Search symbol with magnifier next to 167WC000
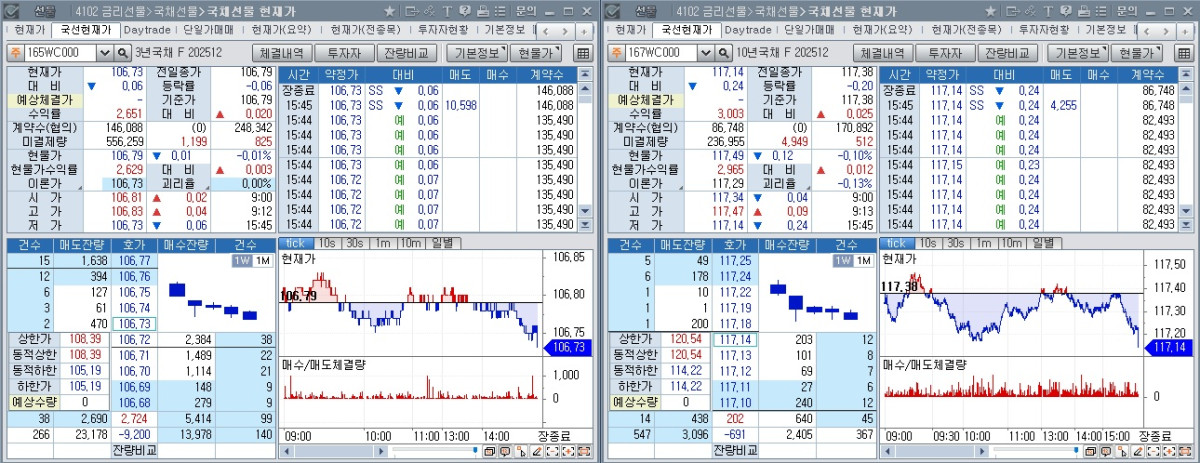 (724, 52)
